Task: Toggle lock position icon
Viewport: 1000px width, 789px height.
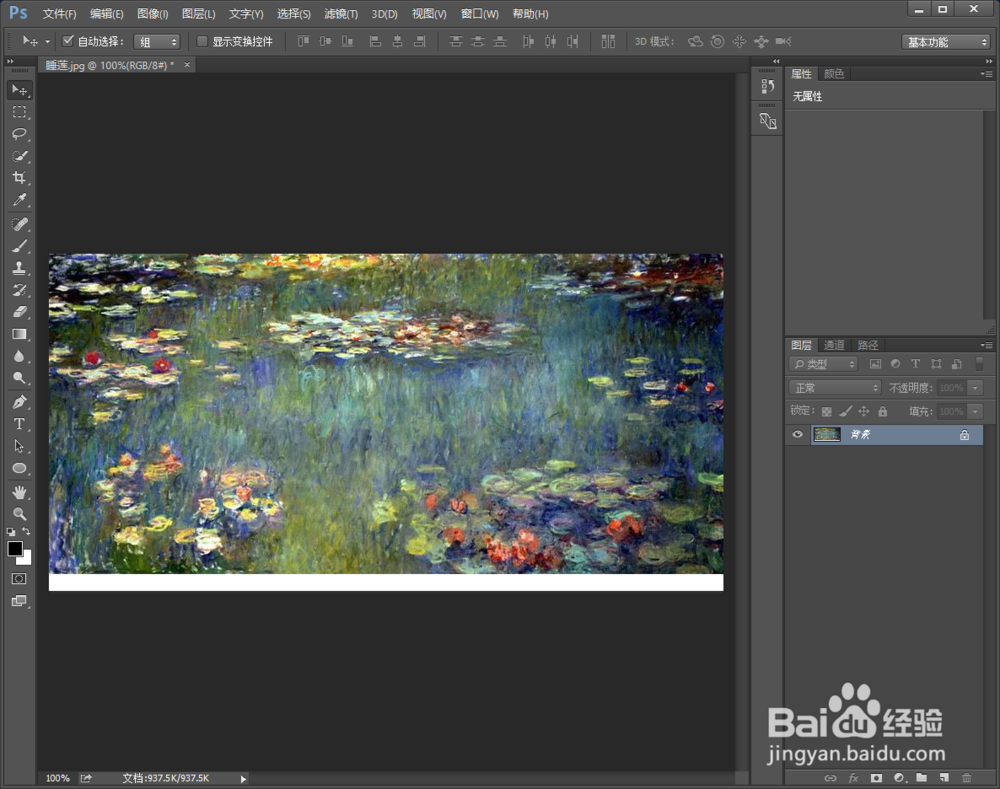Action: (864, 411)
